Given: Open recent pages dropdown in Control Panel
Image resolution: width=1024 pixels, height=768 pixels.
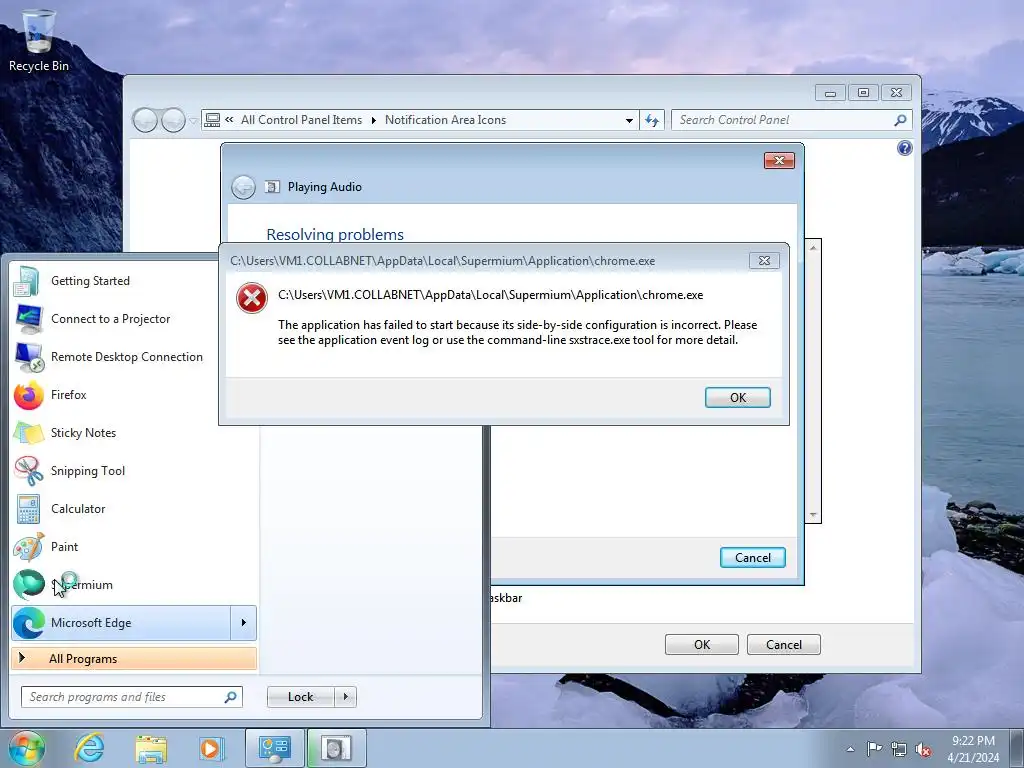Looking at the screenshot, I should [193, 121].
